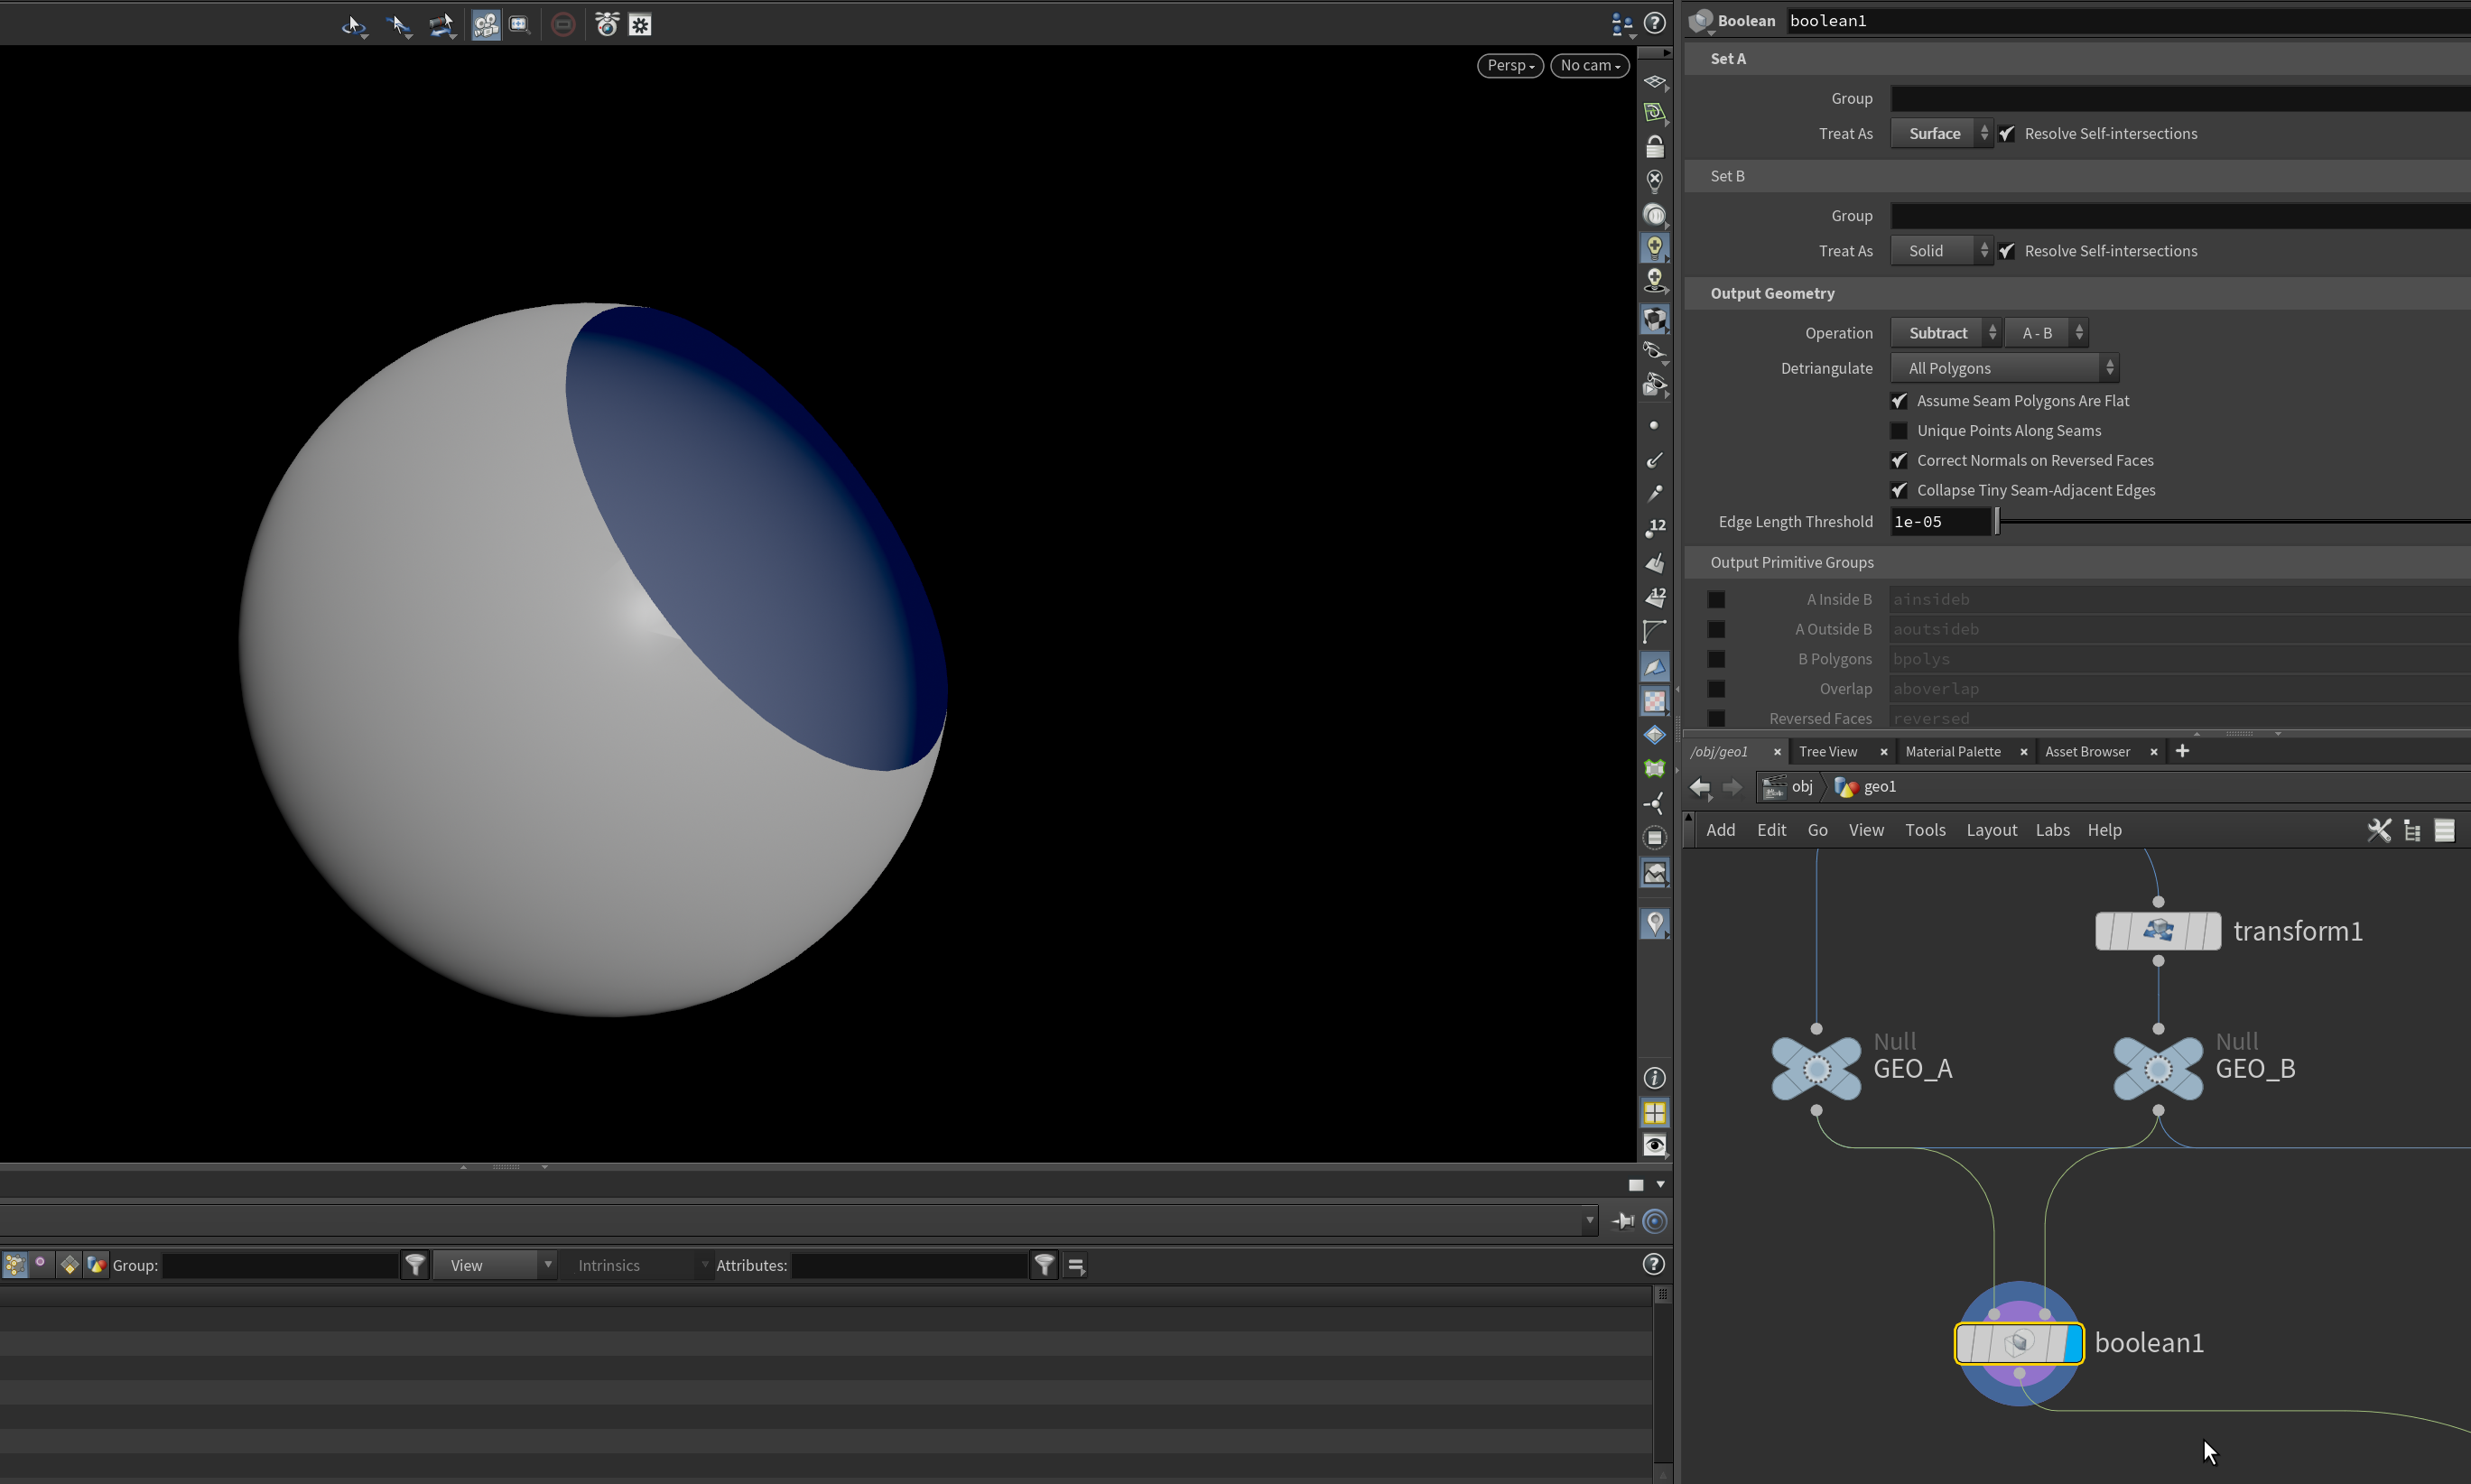Toggle Set B Resolve Self-intersections checkbox
2471x1484 pixels.
pyautogui.click(x=2006, y=251)
